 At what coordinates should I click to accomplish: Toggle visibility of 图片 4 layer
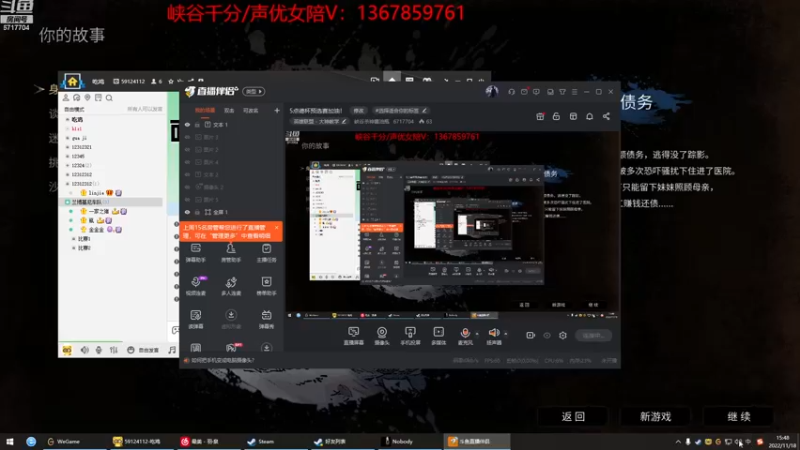pyautogui.click(x=187, y=162)
